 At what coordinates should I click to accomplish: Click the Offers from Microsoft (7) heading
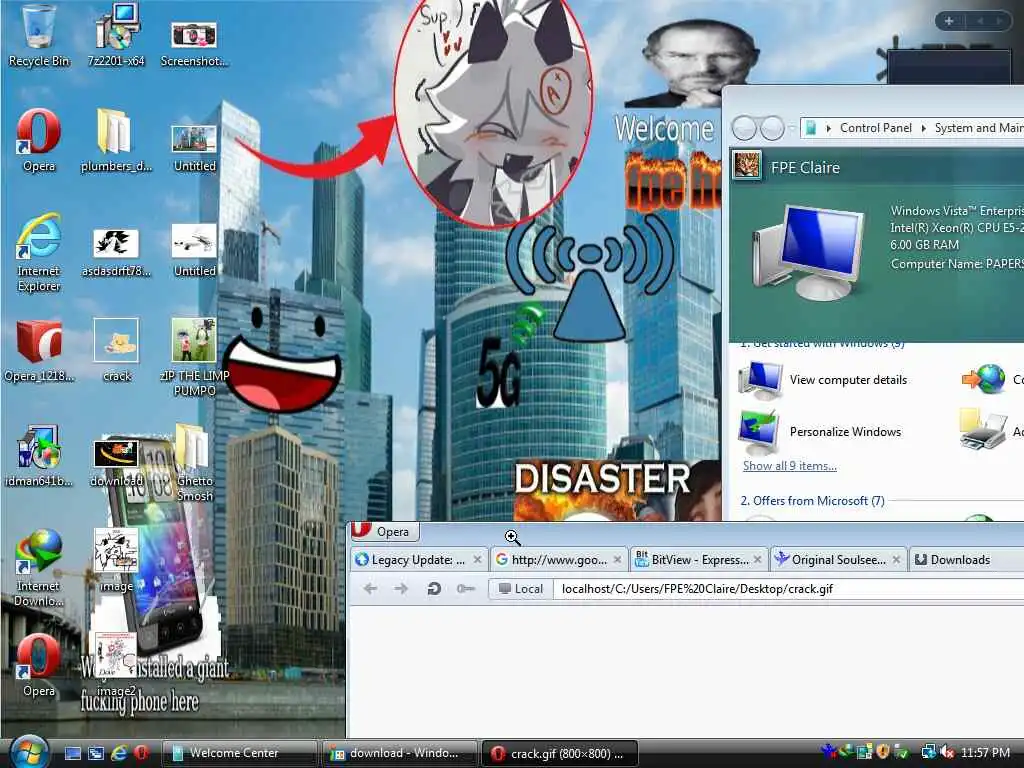point(812,501)
